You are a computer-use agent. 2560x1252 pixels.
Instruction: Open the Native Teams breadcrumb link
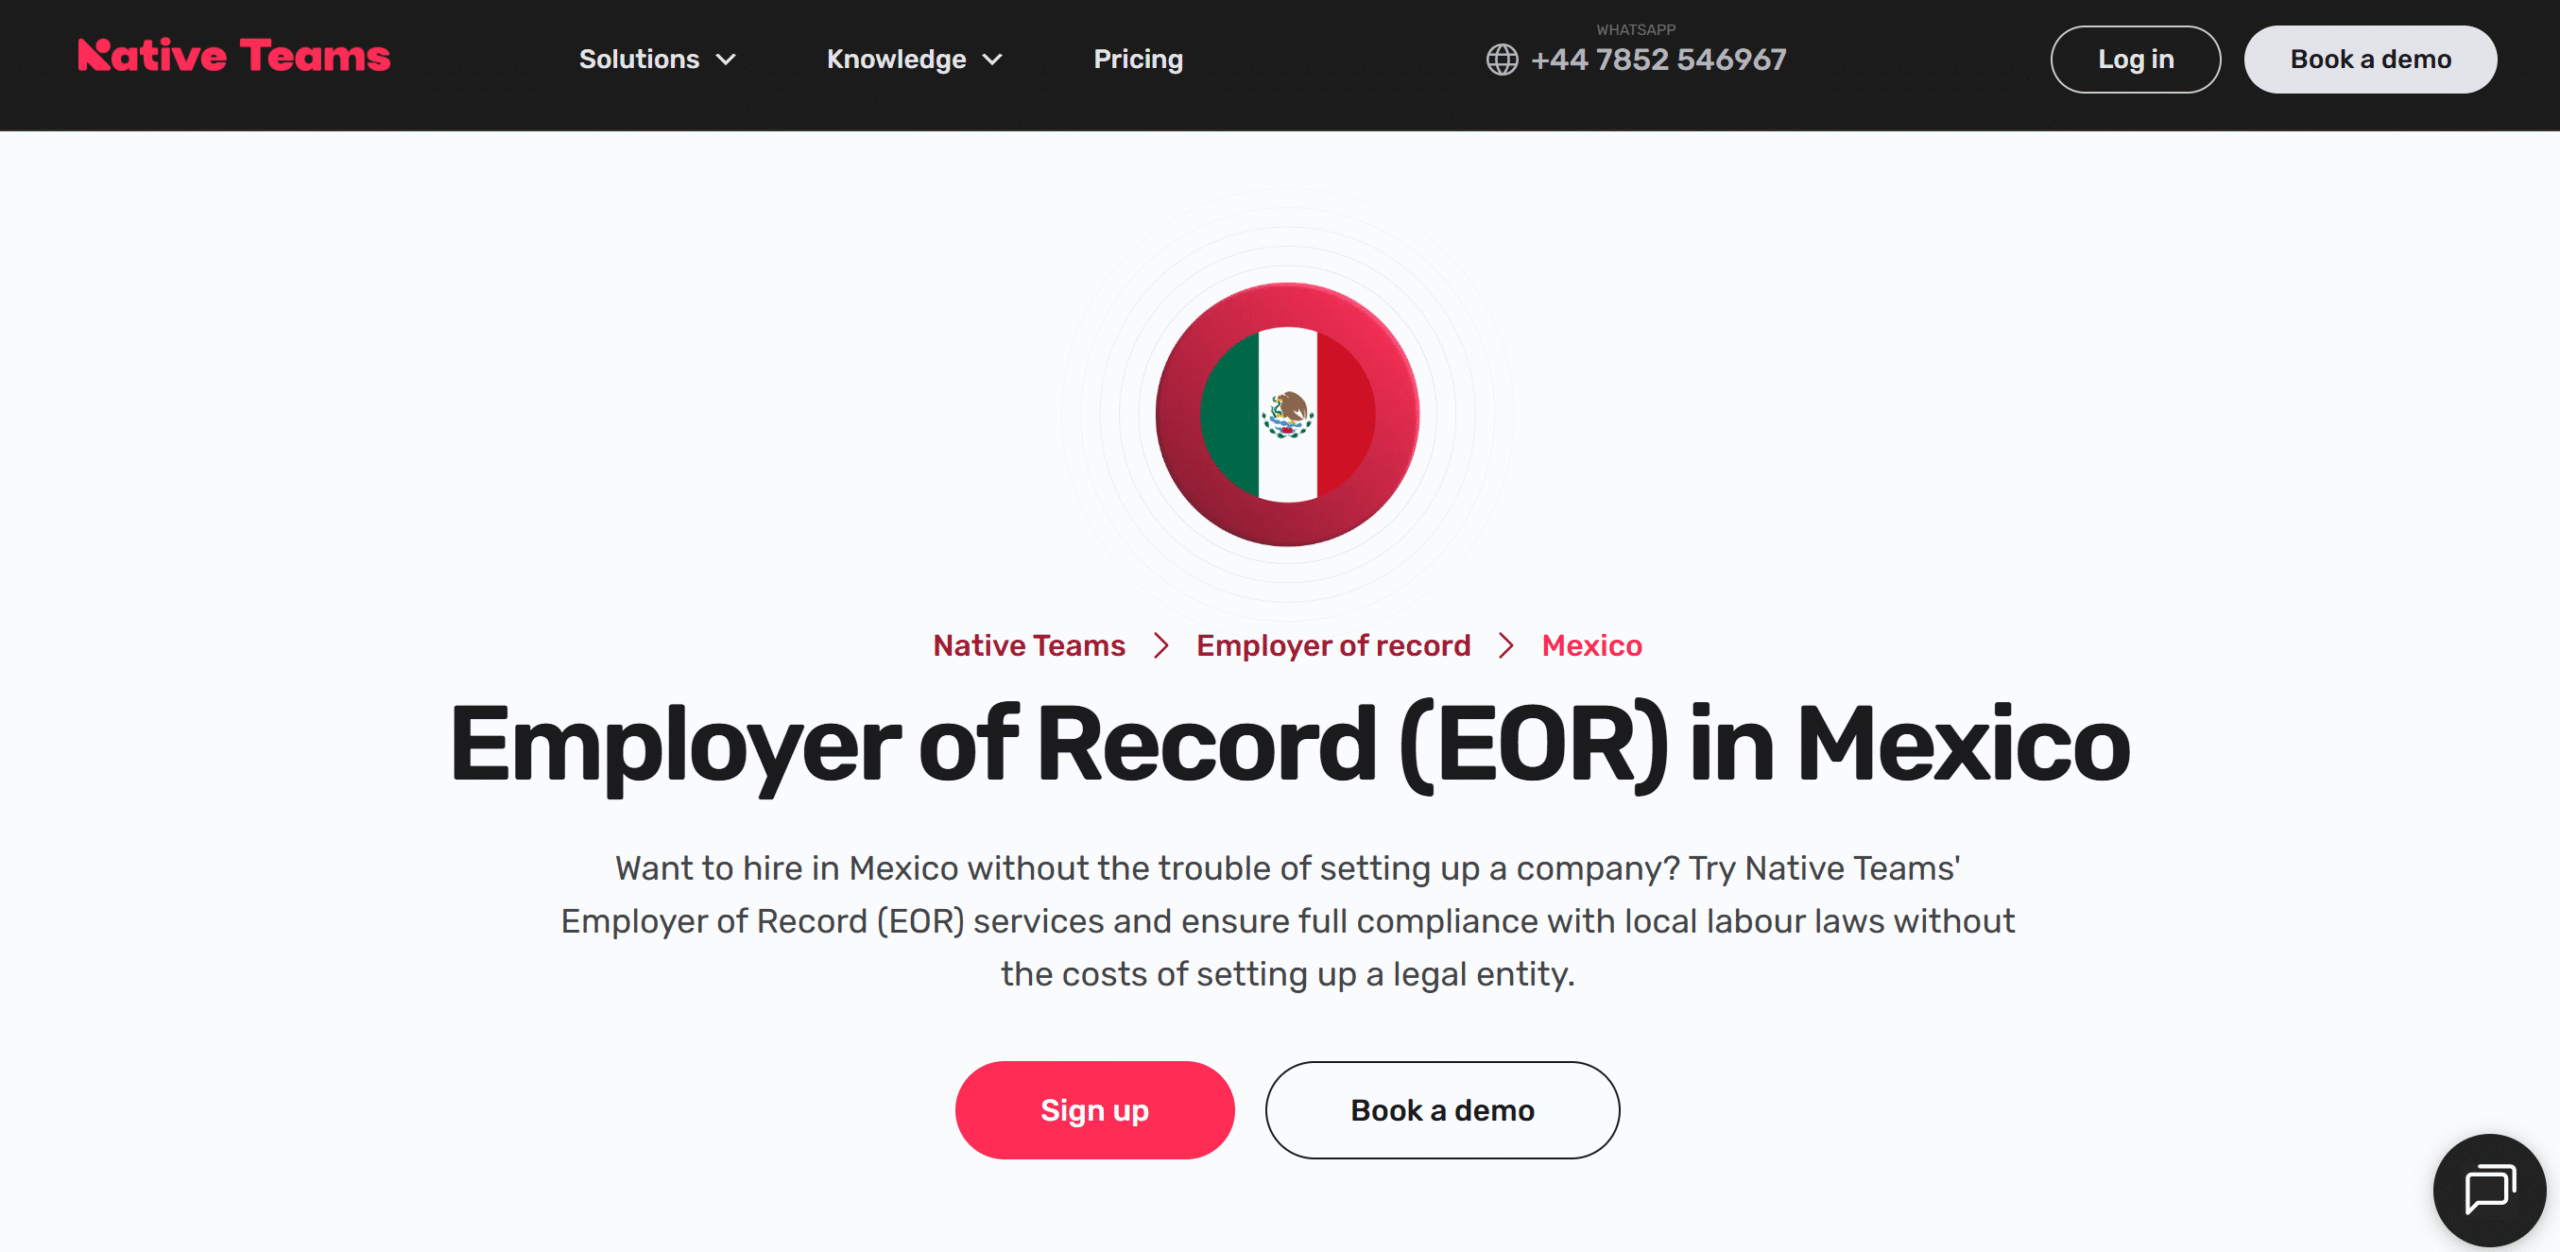pyautogui.click(x=1029, y=646)
